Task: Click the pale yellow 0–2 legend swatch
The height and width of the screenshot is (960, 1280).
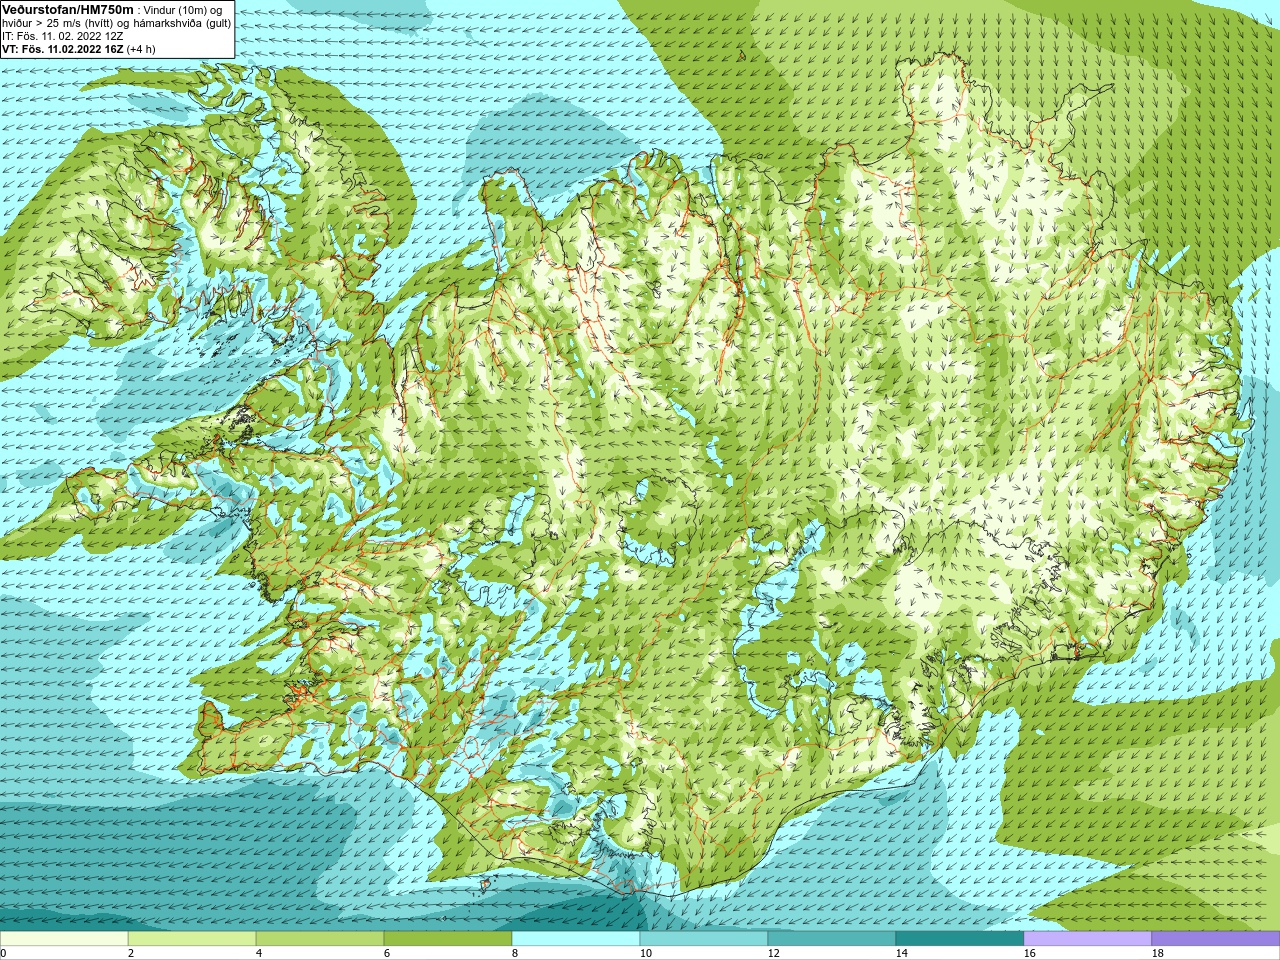Action: (x=64, y=939)
